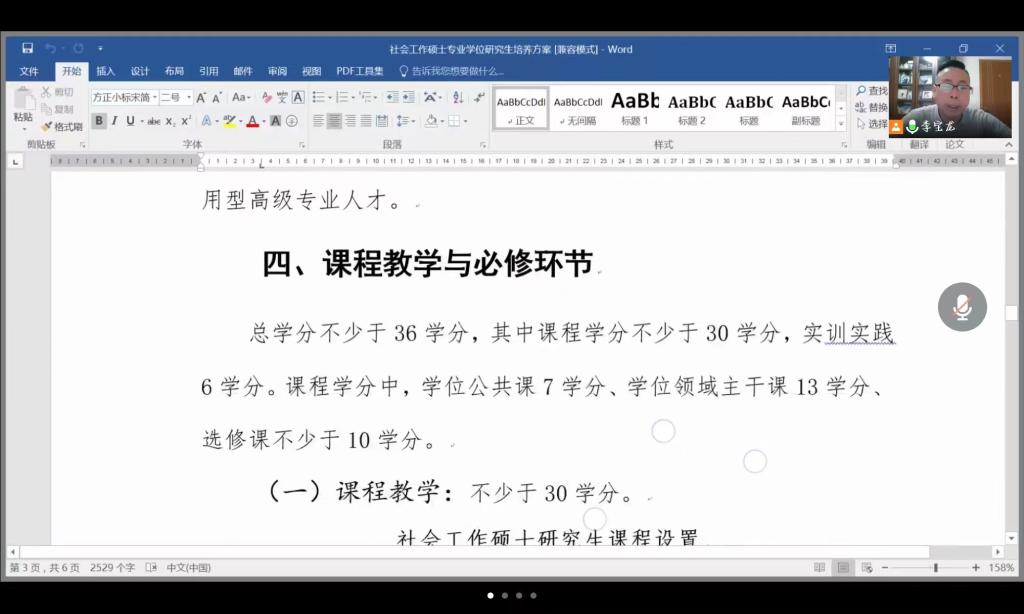The height and width of the screenshot is (614, 1024).
Task: Apply the 标题 1 style
Action: [x=634, y=108]
